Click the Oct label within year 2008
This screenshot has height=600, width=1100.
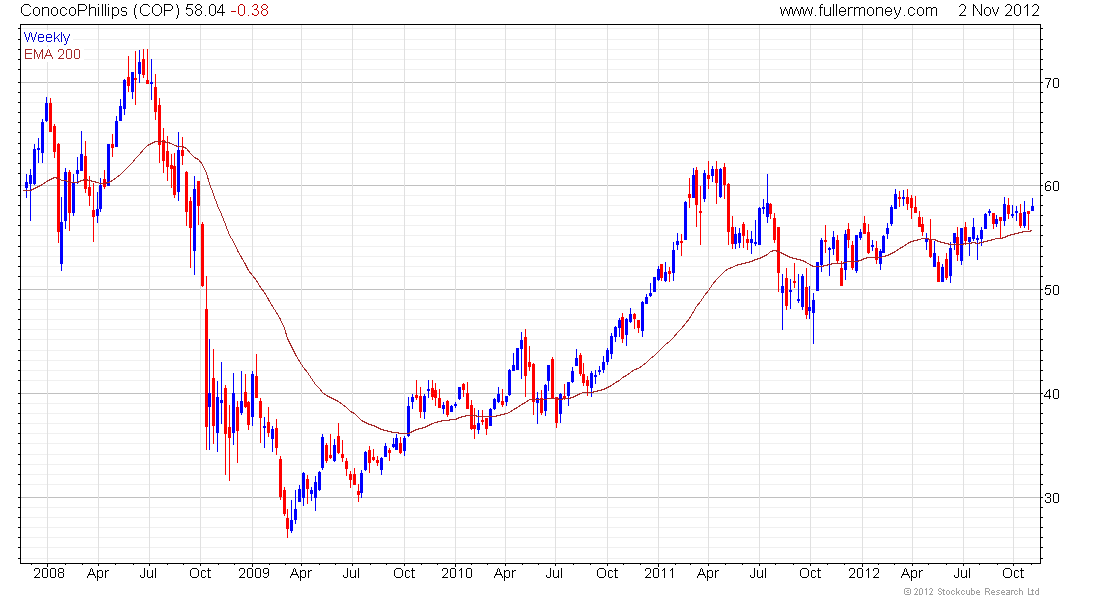pyautogui.click(x=200, y=573)
